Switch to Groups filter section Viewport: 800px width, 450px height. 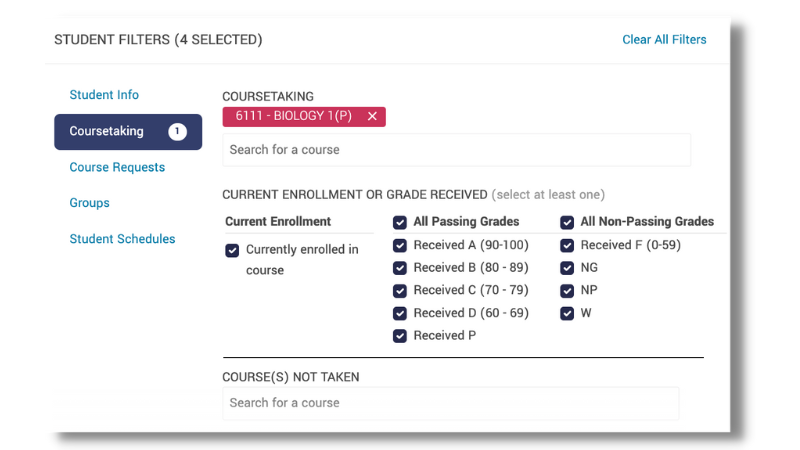coord(89,203)
